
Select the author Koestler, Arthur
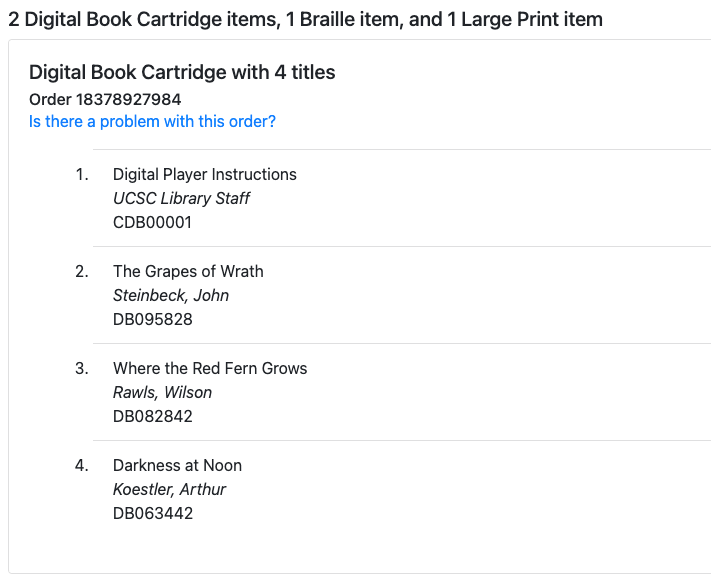click(169, 489)
